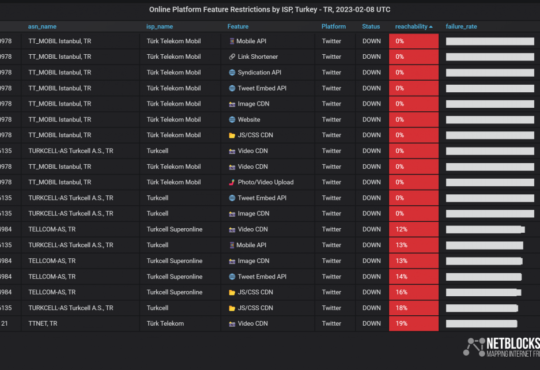Image resolution: width=540 pixels, height=370 pixels.
Task: Click the Link Shortener chain icon
Action: 232,57
